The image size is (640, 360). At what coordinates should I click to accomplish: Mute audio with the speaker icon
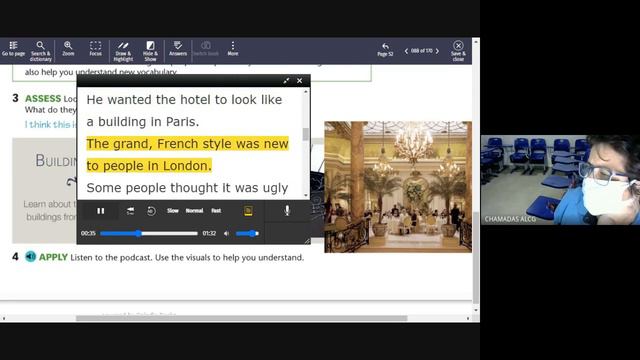coord(227,233)
